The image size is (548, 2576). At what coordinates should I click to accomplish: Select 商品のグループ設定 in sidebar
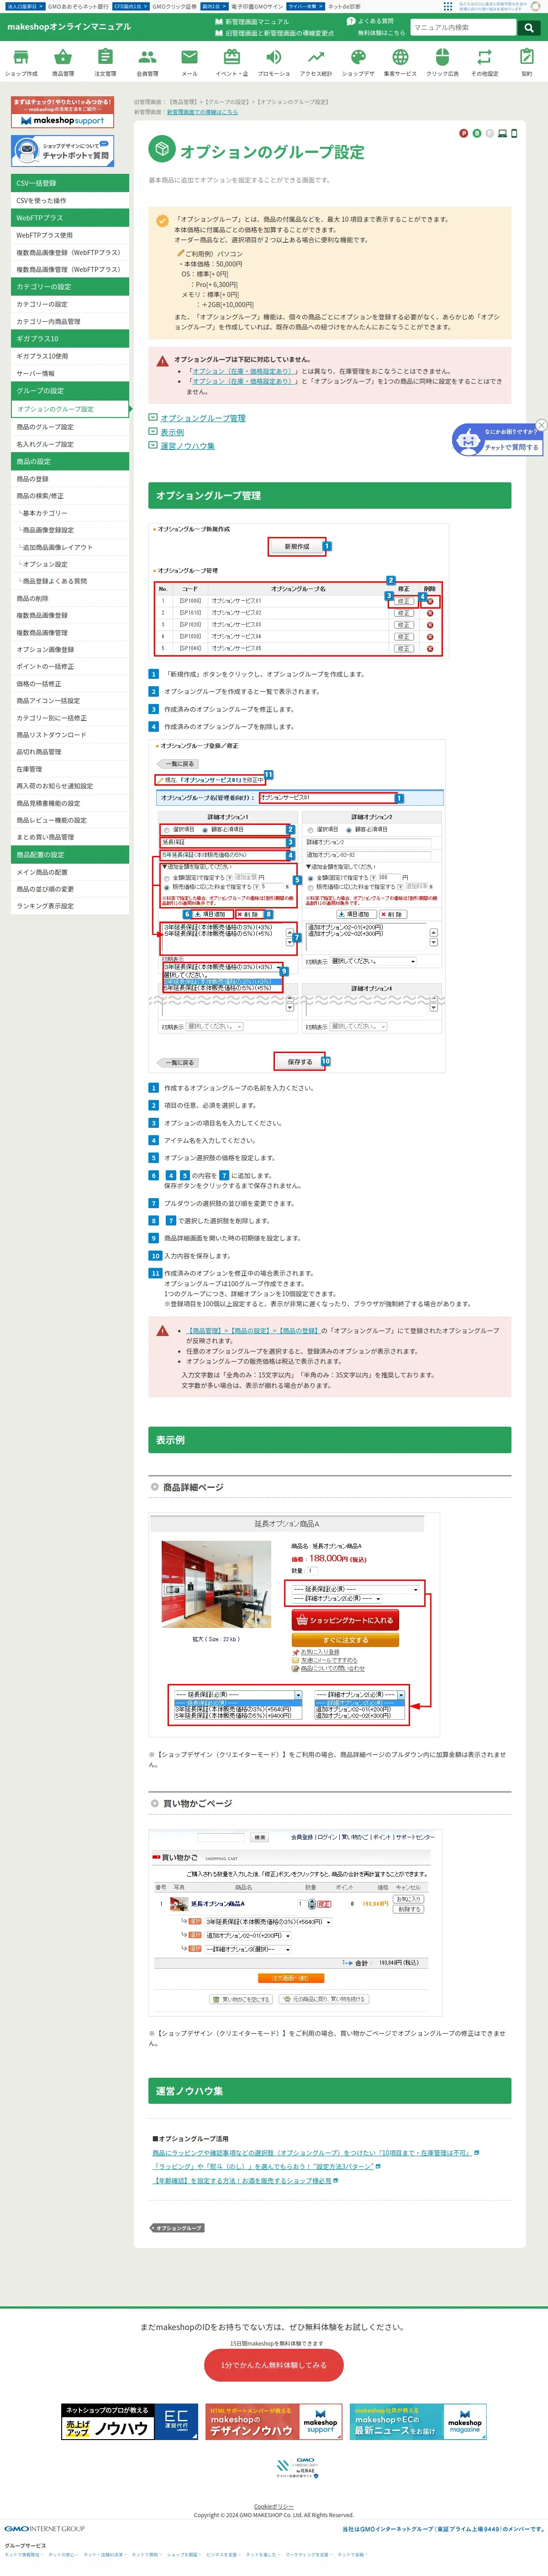pos(70,427)
